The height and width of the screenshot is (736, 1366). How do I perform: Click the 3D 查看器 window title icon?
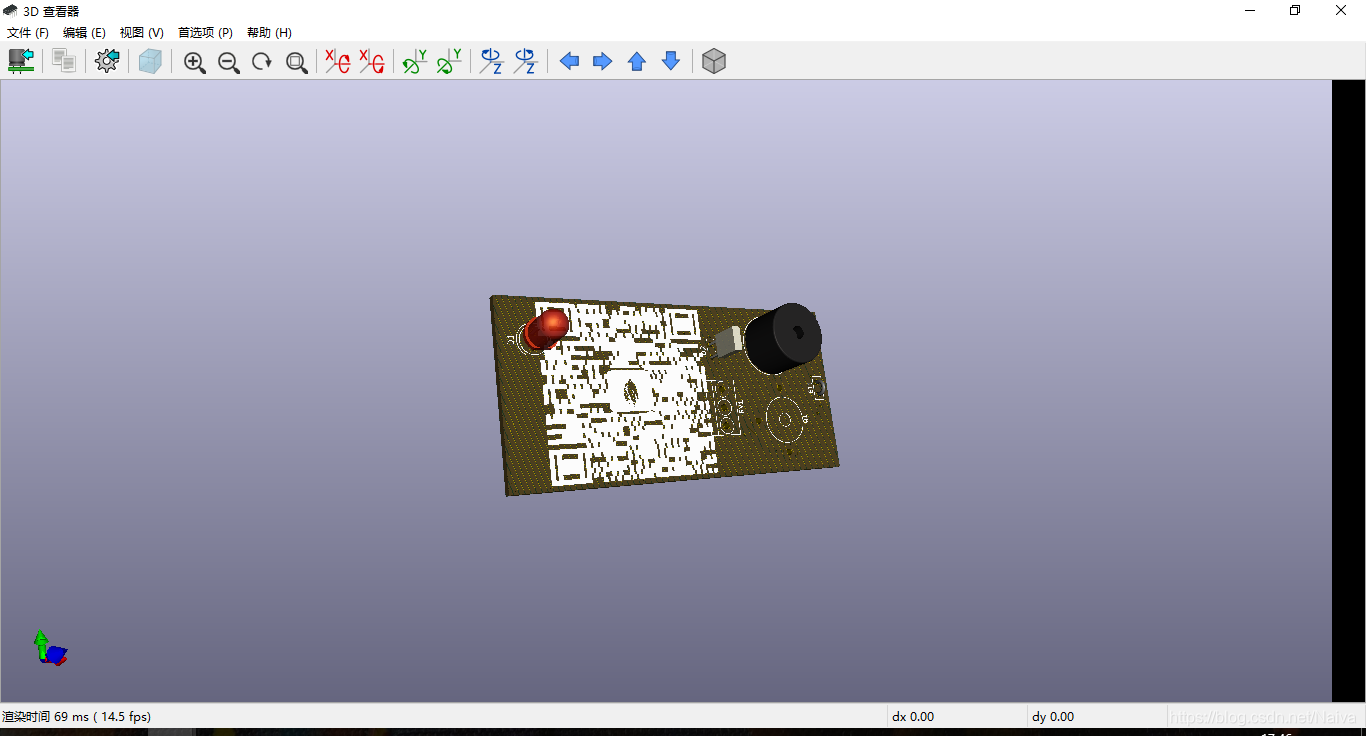[x=10, y=11]
